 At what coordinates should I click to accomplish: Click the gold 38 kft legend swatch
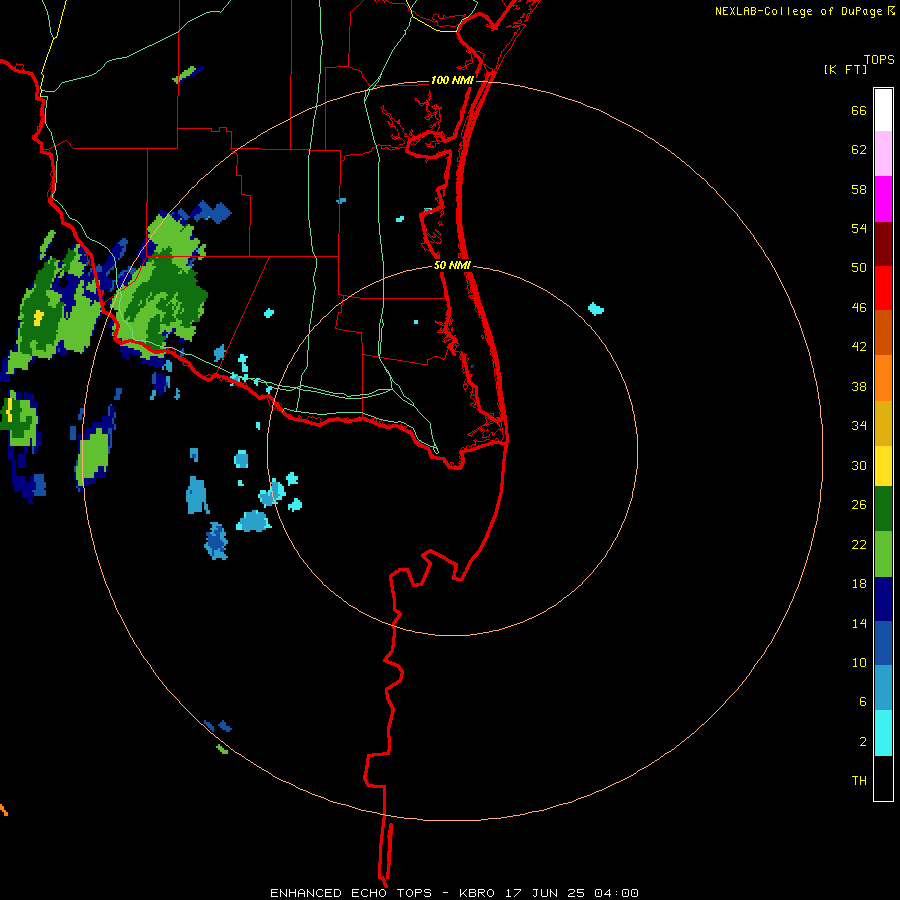[x=883, y=423]
